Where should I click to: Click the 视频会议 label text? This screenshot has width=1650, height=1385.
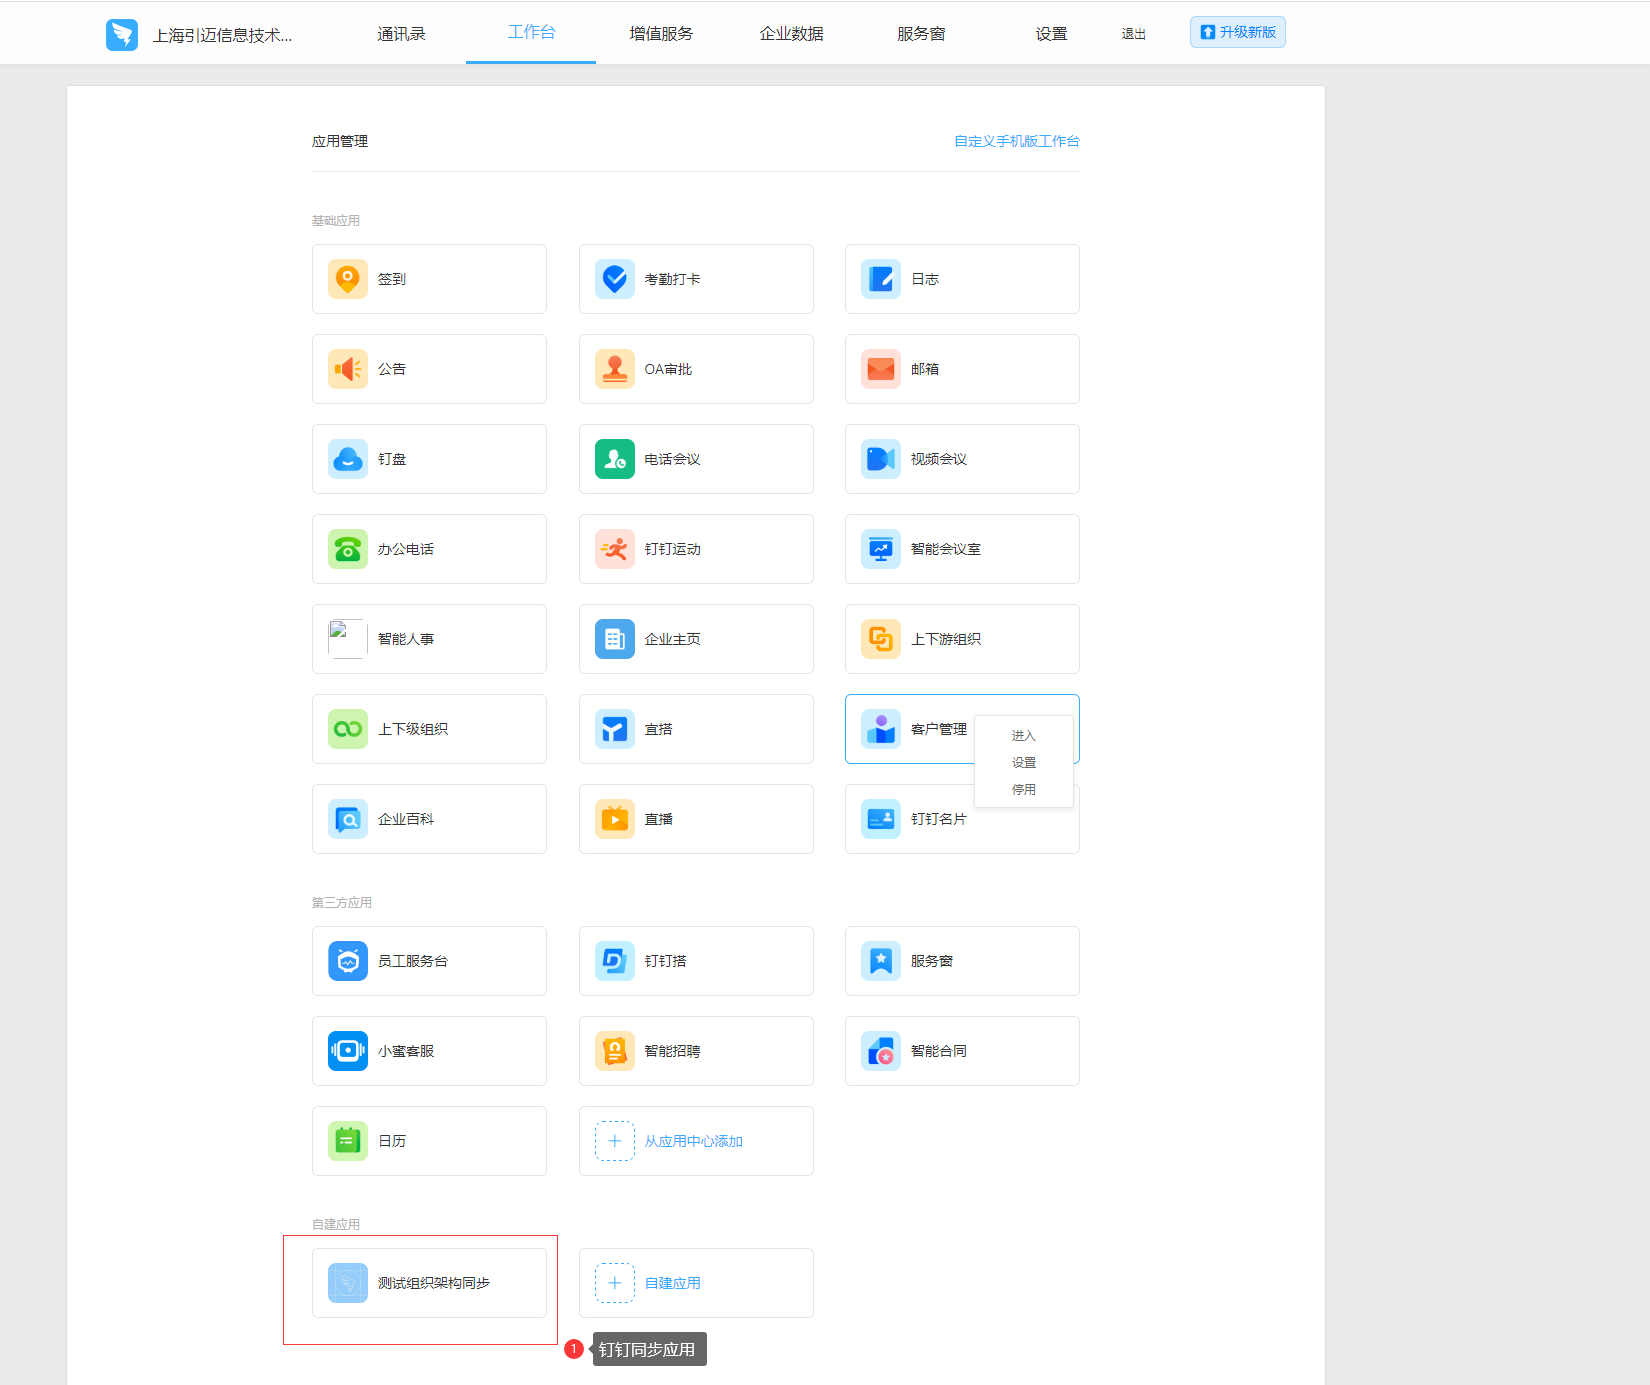click(939, 459)
